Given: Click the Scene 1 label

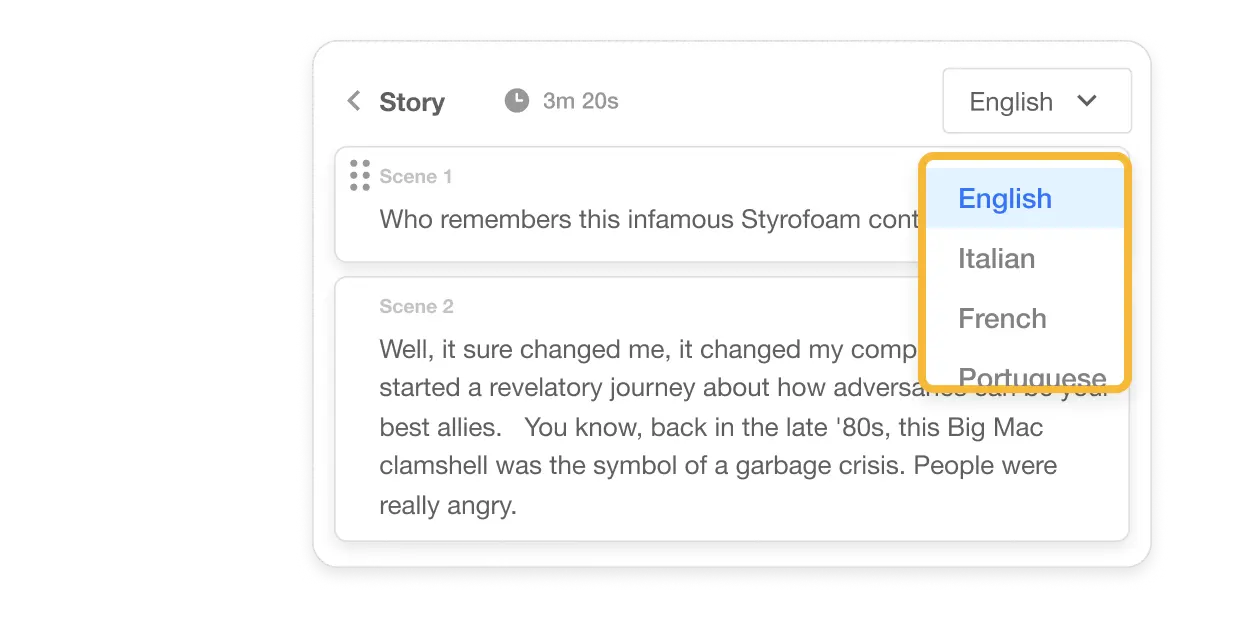Looking at the screenshot, I should coord(416,177).
